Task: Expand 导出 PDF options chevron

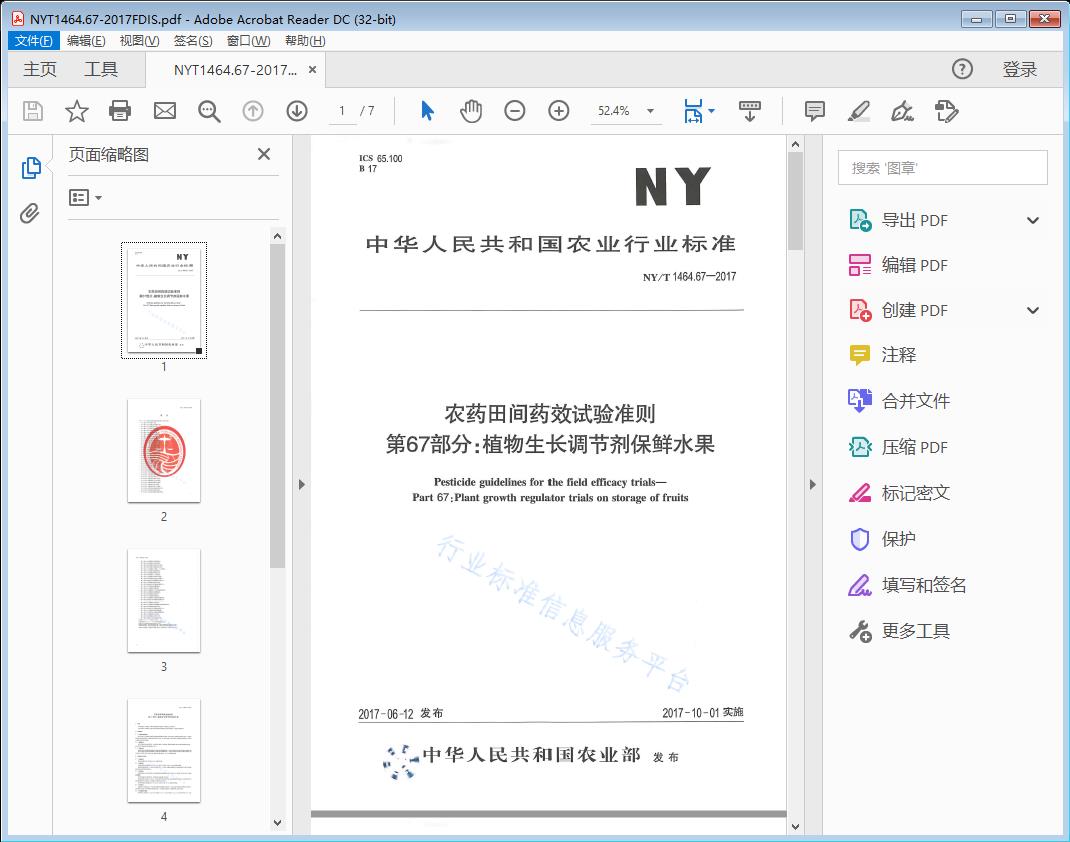Action: [1033, 221]
